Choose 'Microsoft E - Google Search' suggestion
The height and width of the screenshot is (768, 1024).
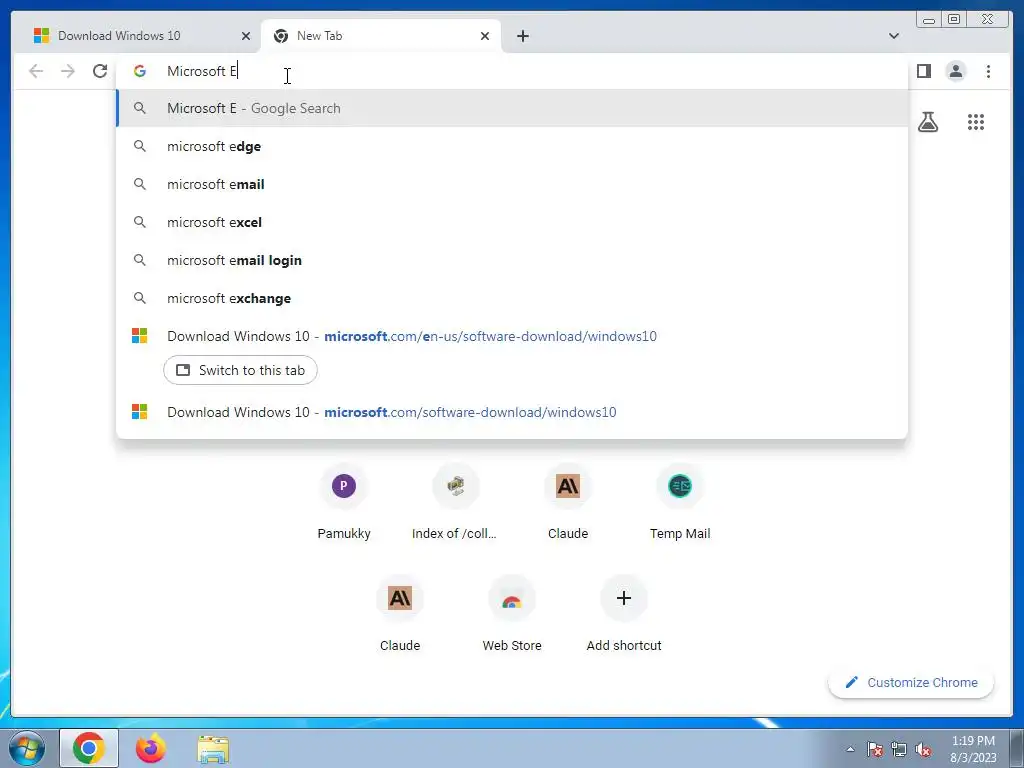[x=511, y=108]
